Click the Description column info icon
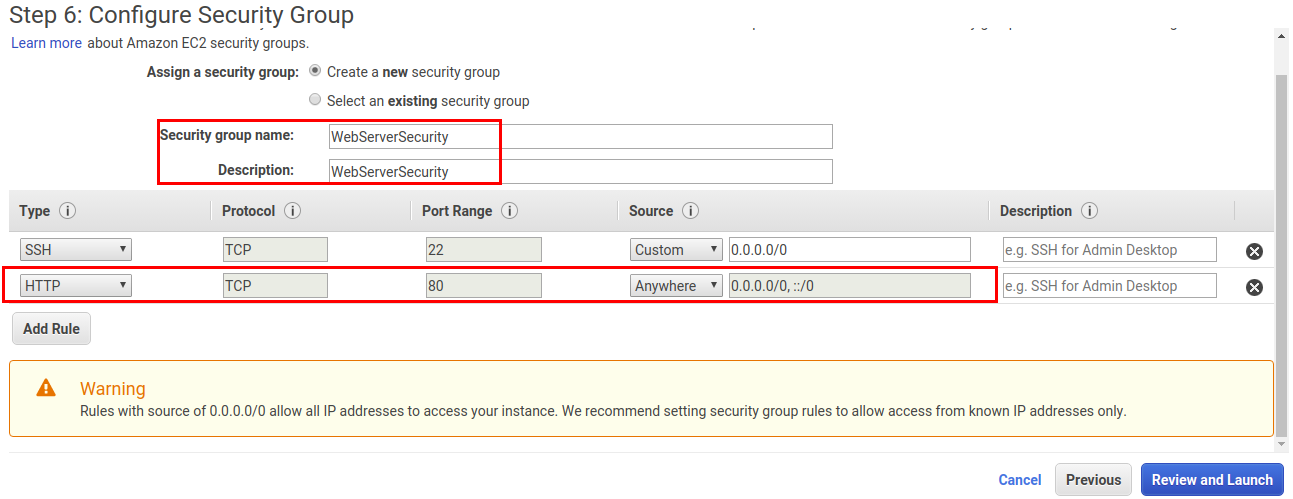This screenshot has width=1293, height=499. (1089, 212)
